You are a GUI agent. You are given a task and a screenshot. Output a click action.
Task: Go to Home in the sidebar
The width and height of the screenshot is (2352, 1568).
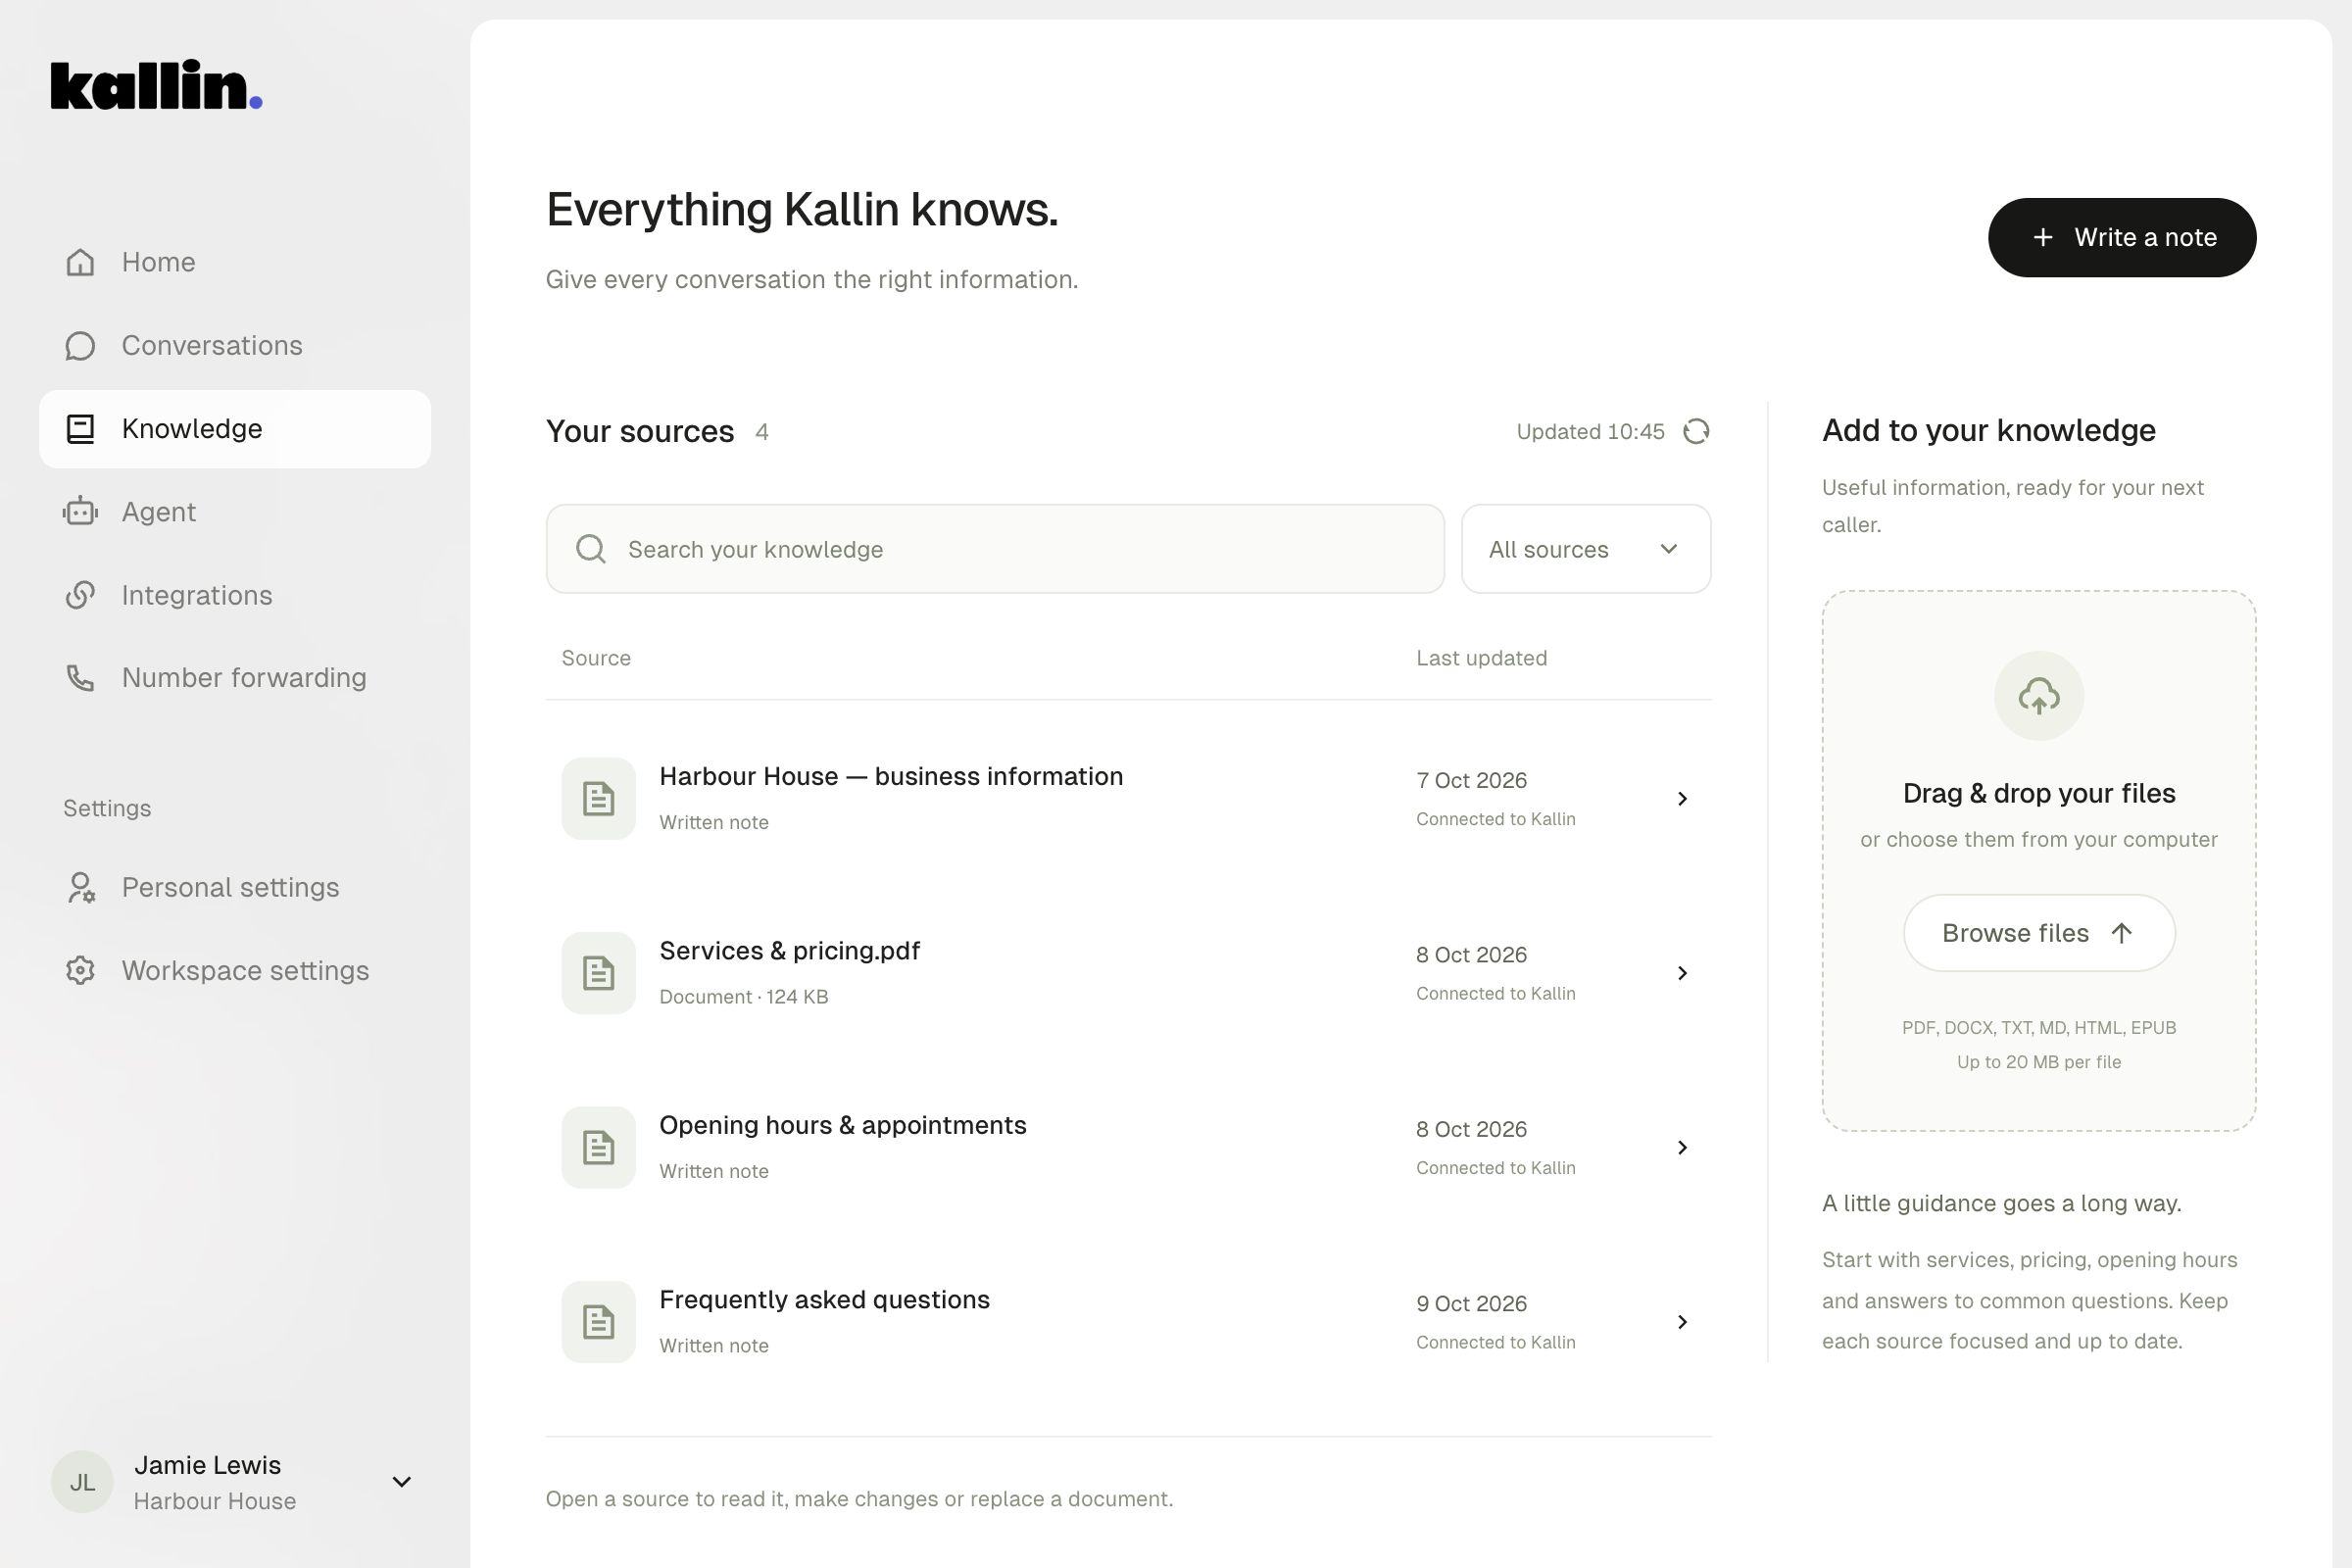(235, 262)
